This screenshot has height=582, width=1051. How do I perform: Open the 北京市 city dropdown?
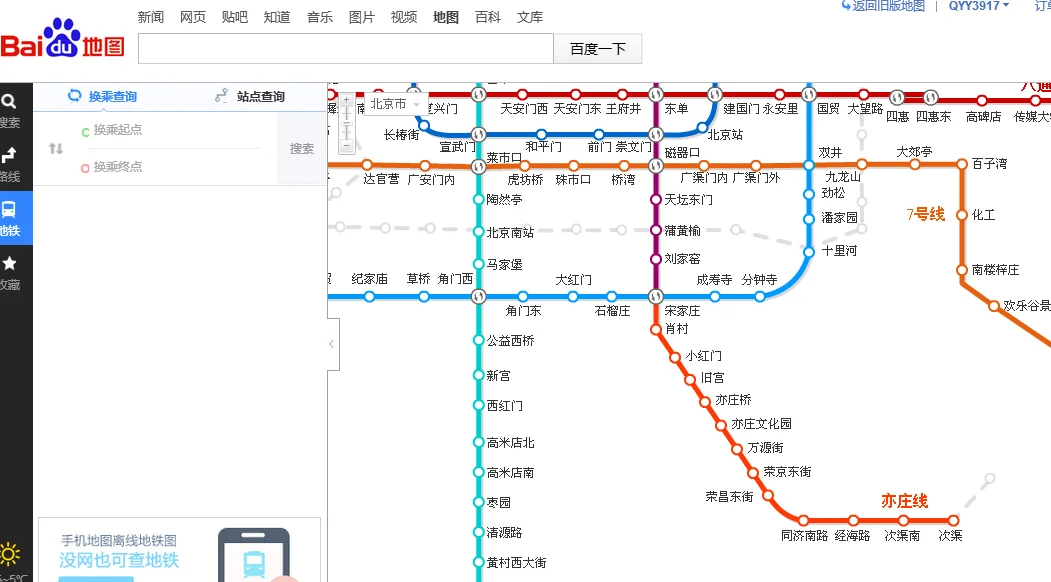[398, 103]
